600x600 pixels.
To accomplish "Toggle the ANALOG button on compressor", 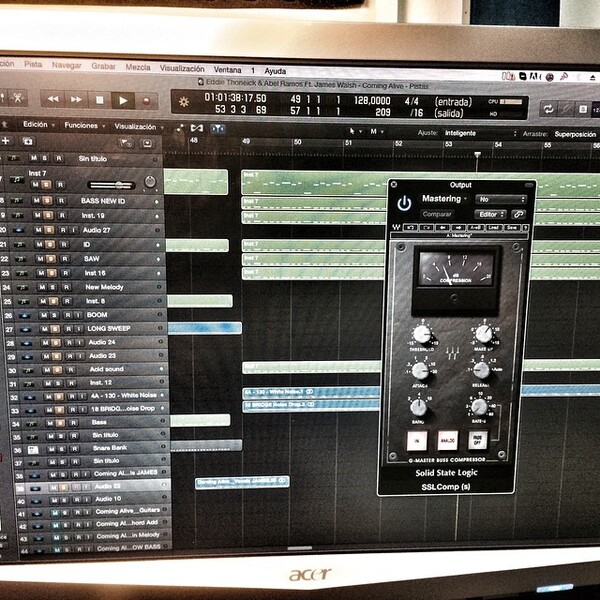I will 447,441.
